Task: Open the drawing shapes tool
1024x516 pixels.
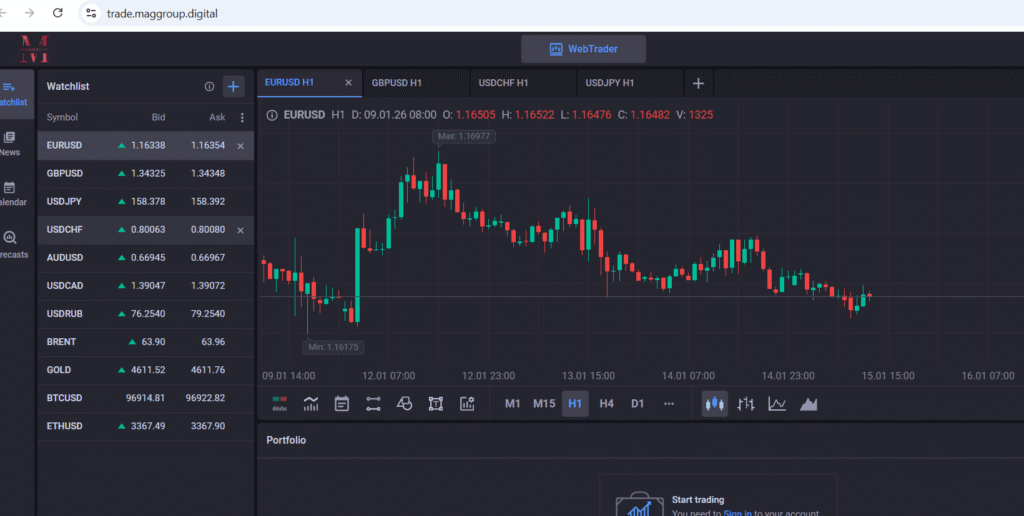Action: pos(404,404)
